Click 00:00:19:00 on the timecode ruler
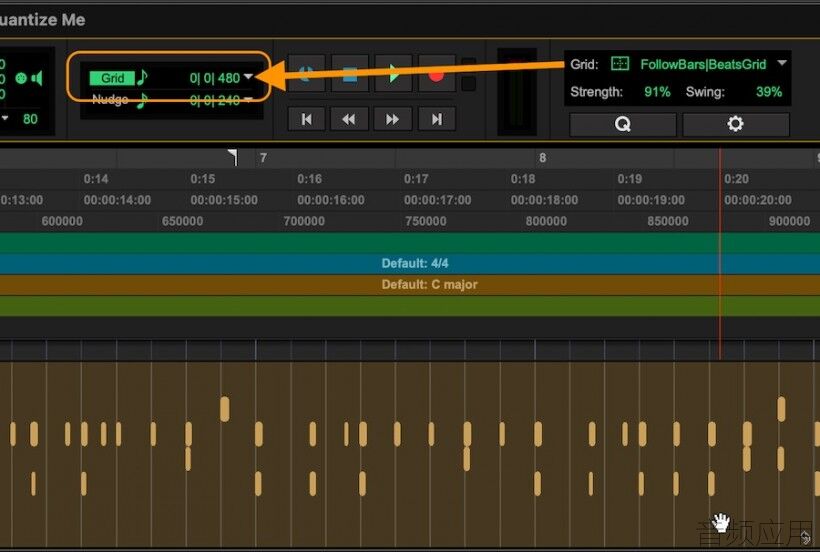 pyautogui.click(x=651, y=200)
